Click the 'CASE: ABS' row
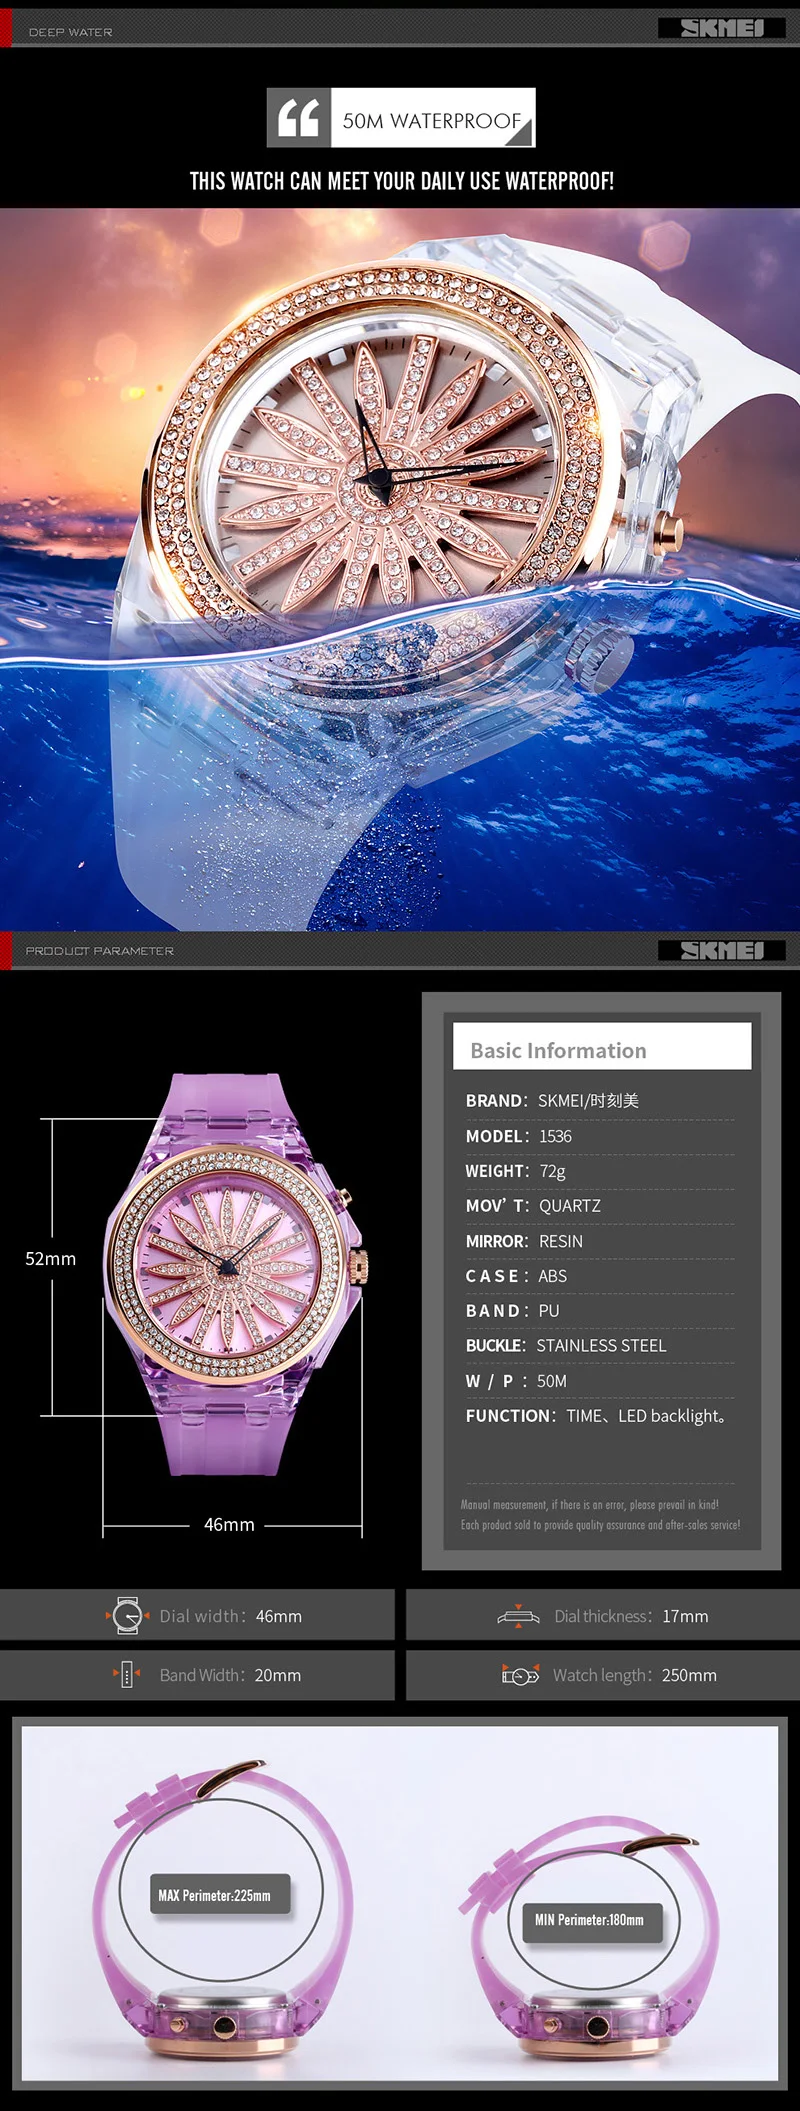 tap(516, 1276)
